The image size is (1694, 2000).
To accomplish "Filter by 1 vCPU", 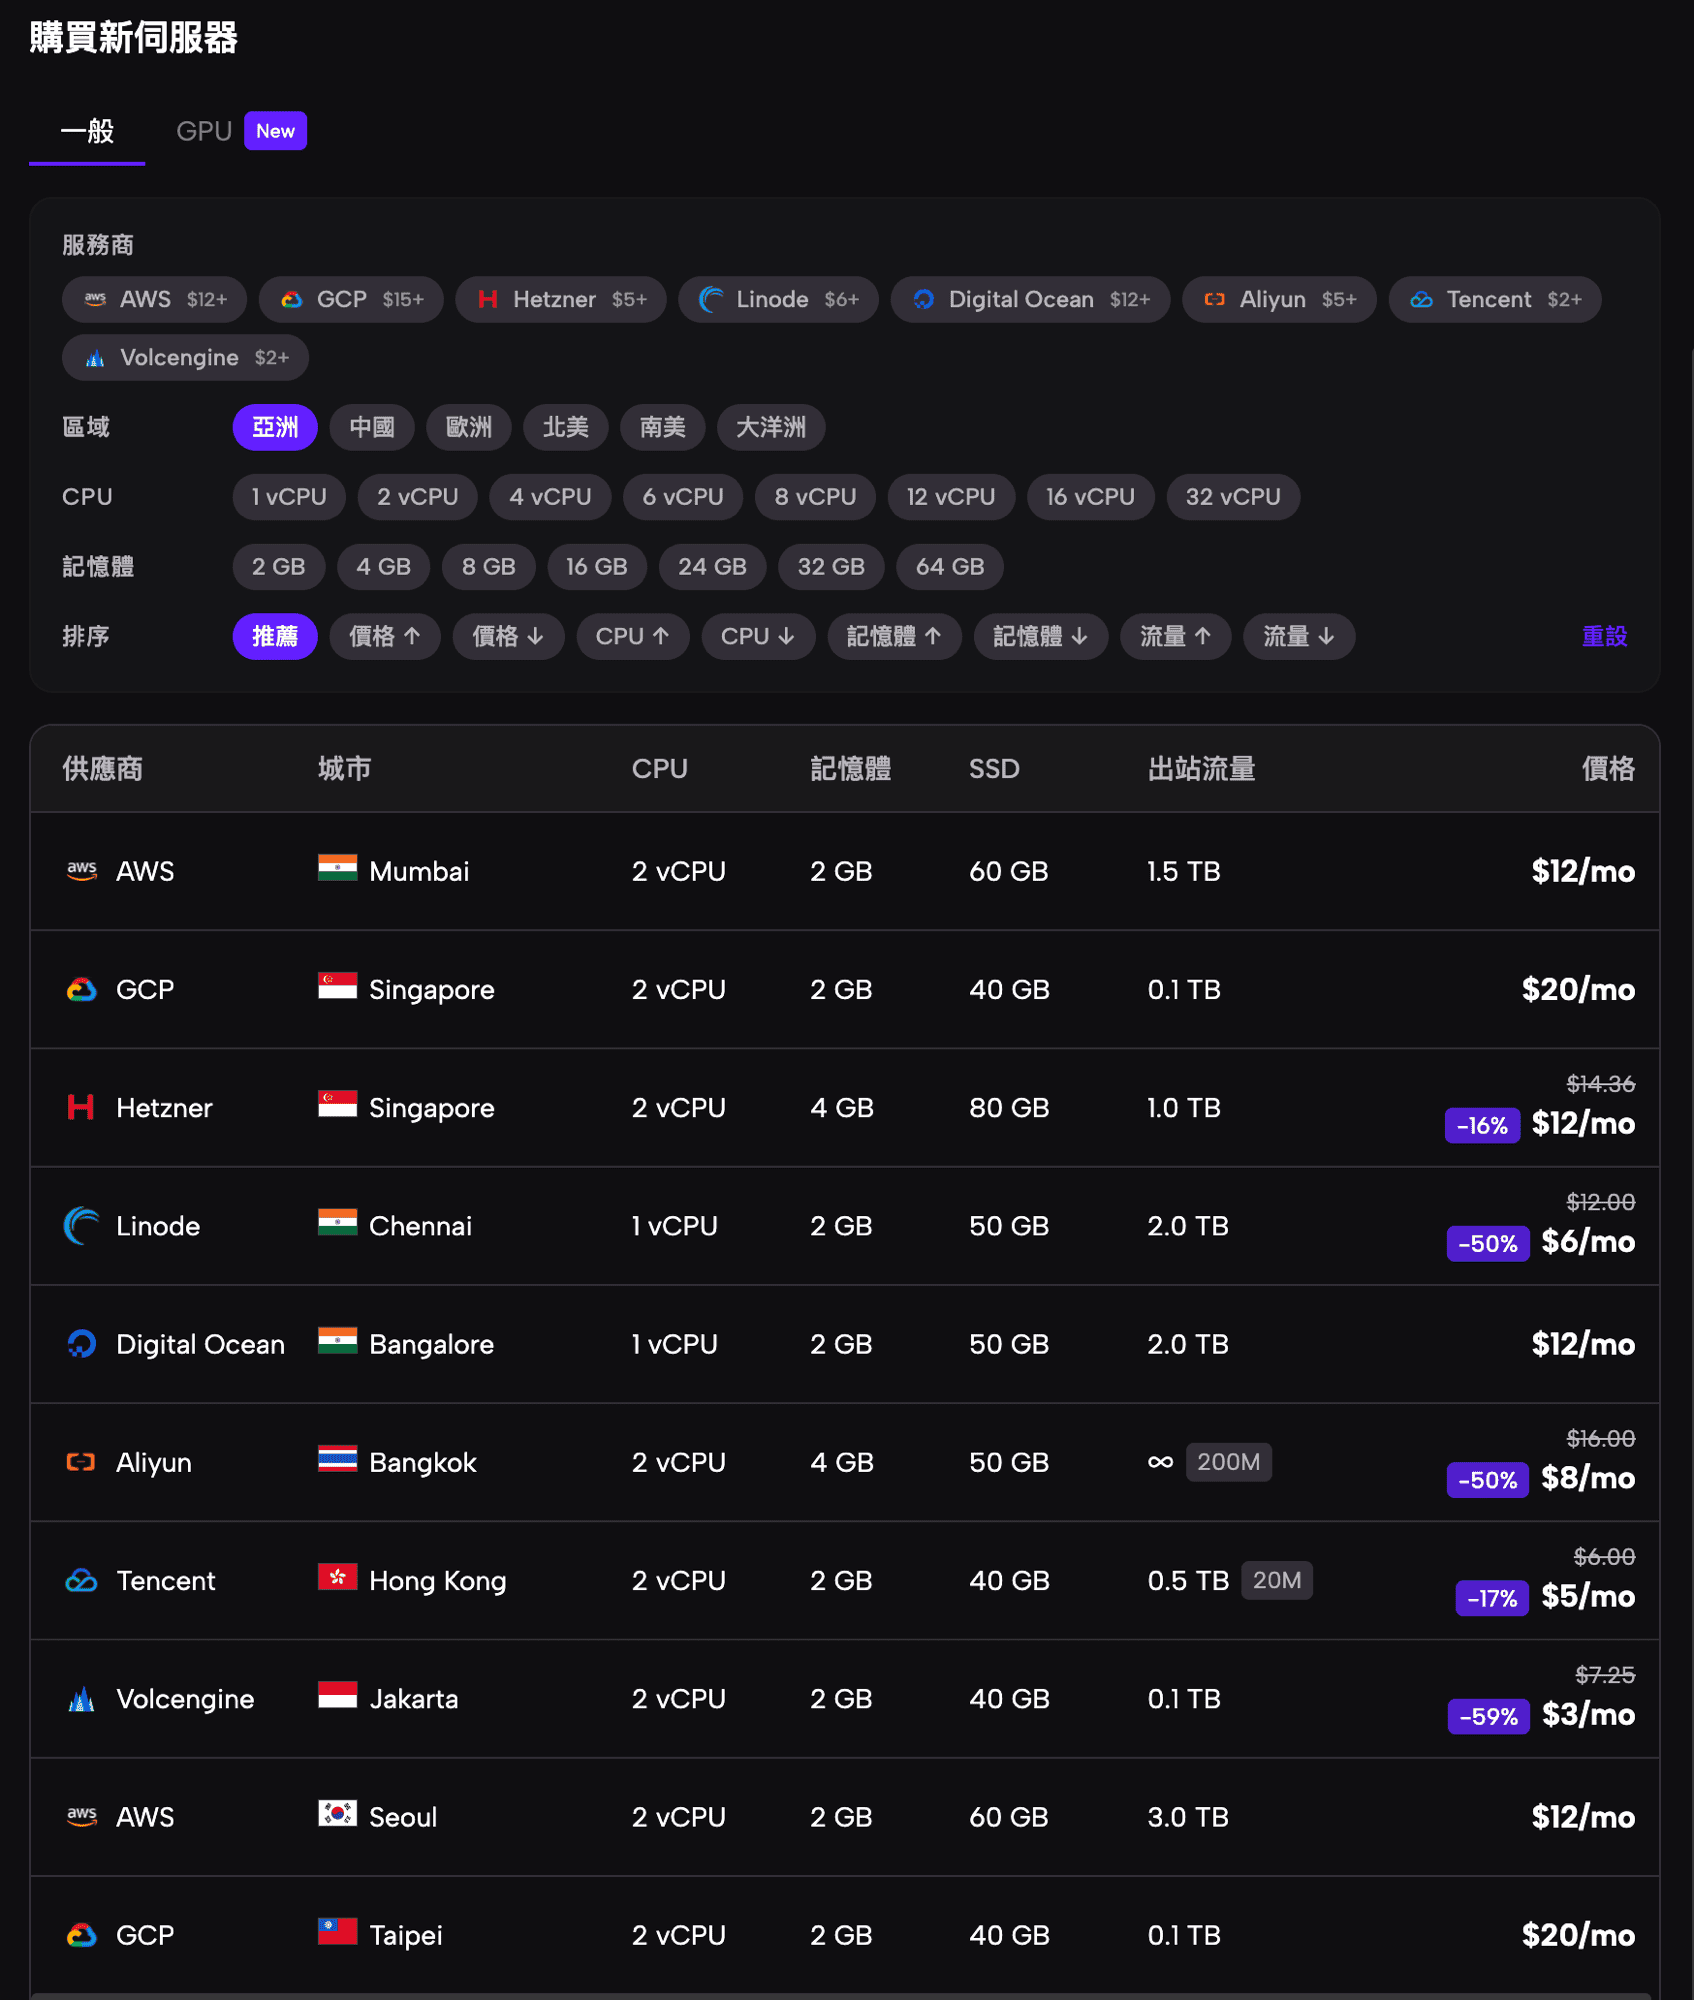I will (x=289, y=497).
